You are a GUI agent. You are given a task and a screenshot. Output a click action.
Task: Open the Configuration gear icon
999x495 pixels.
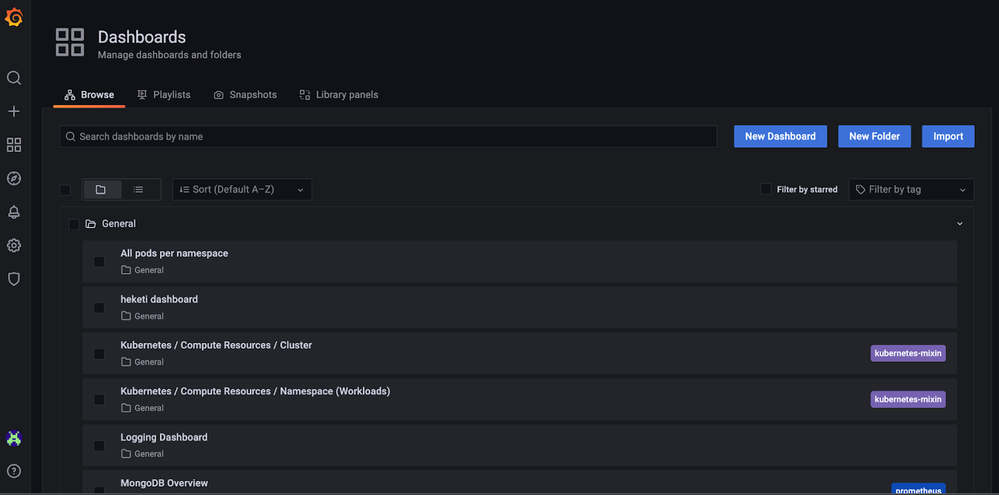(x=14, y=246)
